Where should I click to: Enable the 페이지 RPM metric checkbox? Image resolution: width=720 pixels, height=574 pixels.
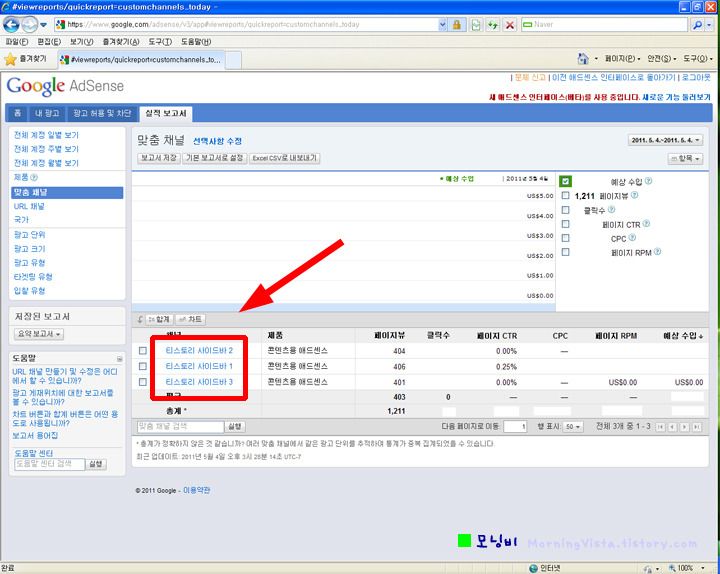(x=566, y=252)
